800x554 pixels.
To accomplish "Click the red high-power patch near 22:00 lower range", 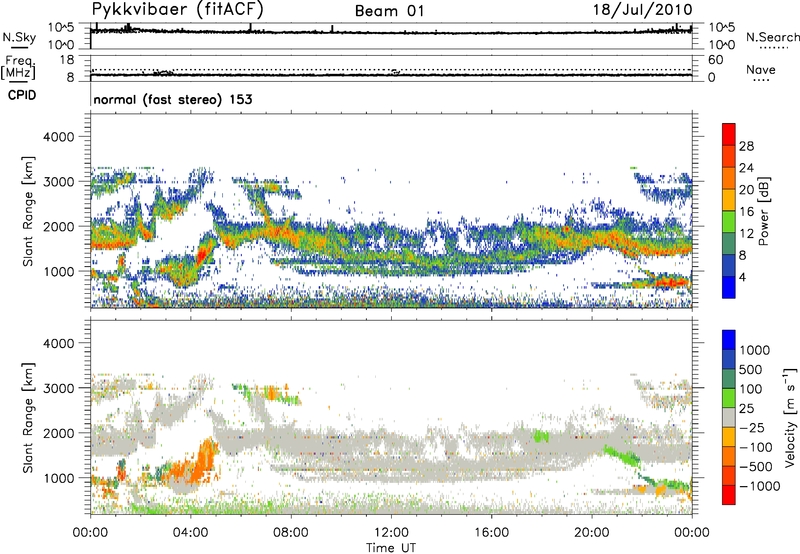I will click(671, 281).
